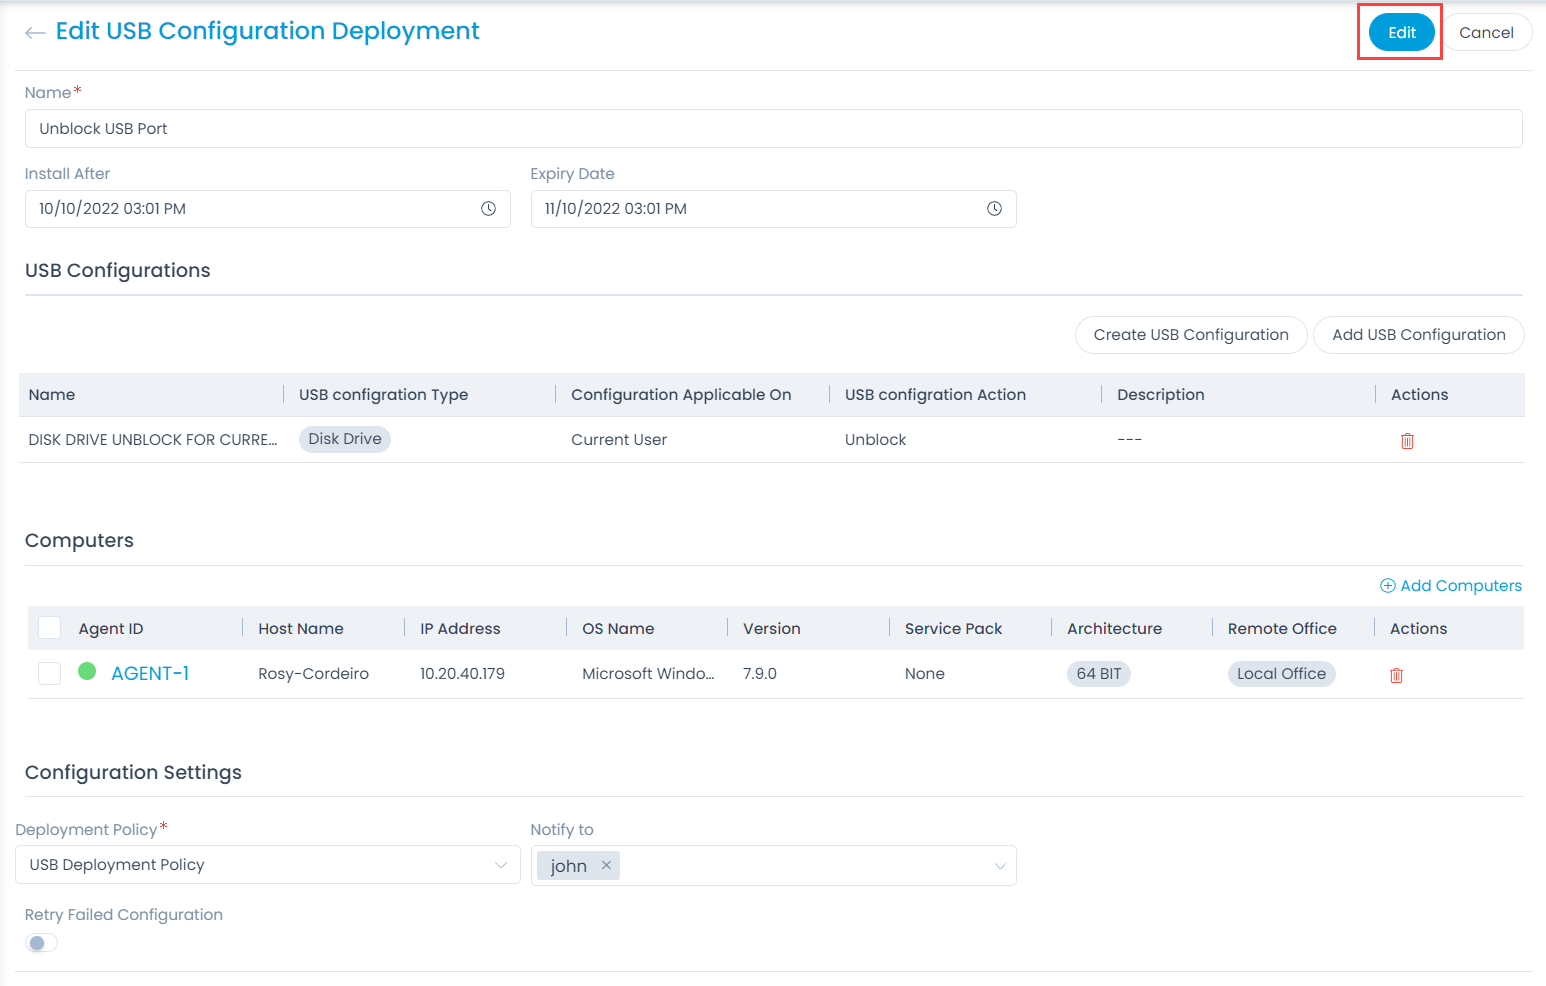Click the back arrow to return
The width and height of the screenshot is (1546, 986).
point(35,31)
